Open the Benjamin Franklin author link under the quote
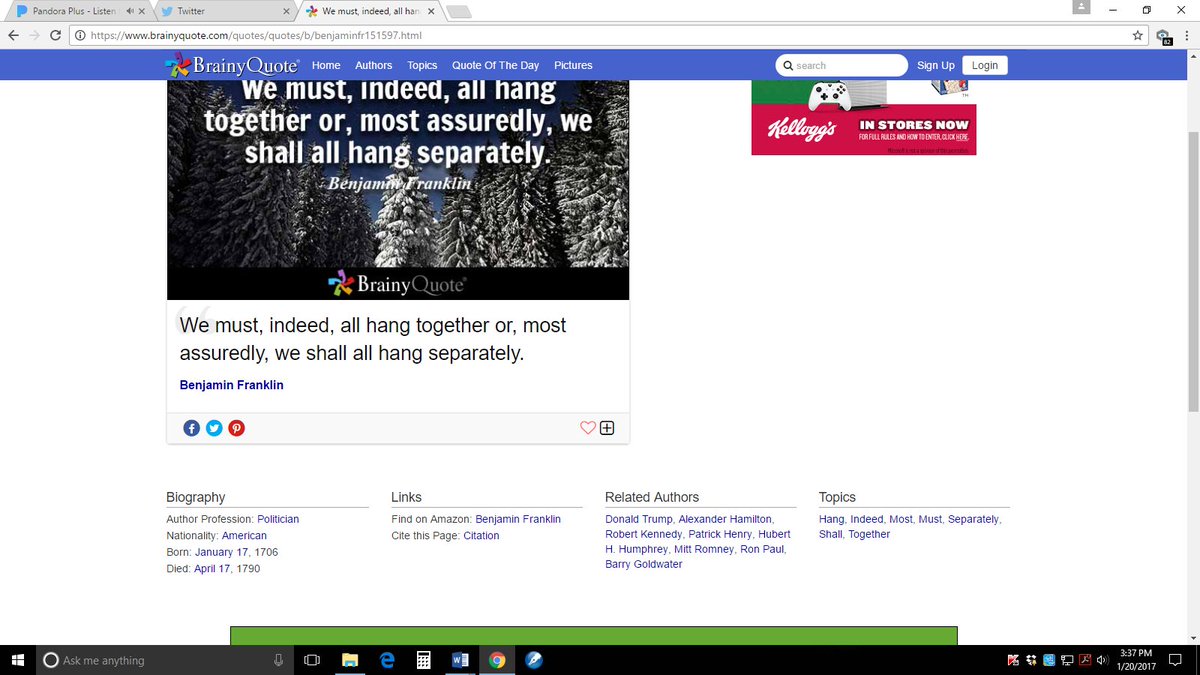 pyautogui.click(x=232, y=385)
